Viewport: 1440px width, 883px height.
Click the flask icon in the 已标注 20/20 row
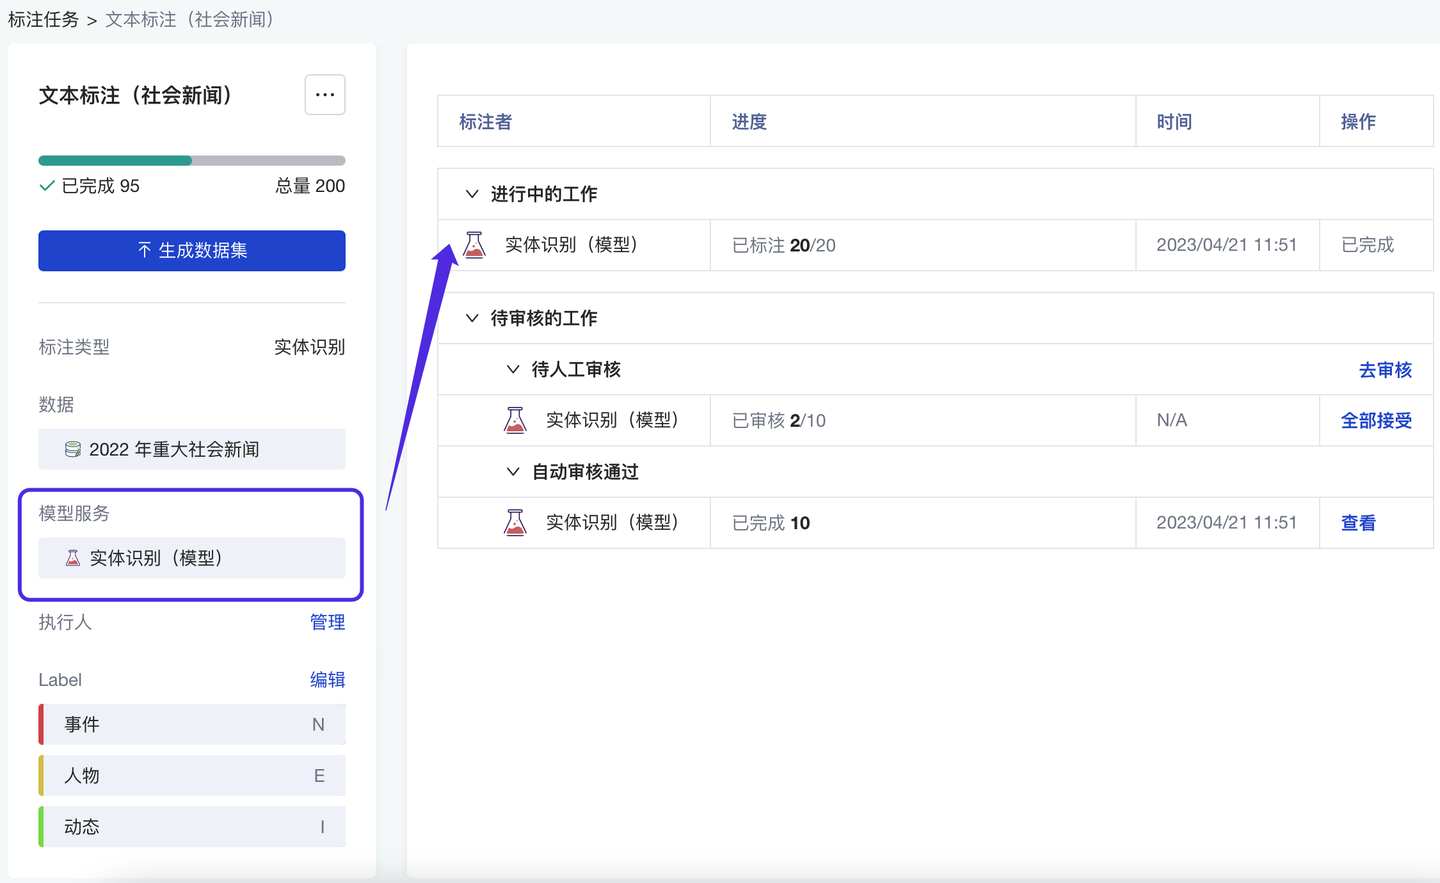(474, 245)
